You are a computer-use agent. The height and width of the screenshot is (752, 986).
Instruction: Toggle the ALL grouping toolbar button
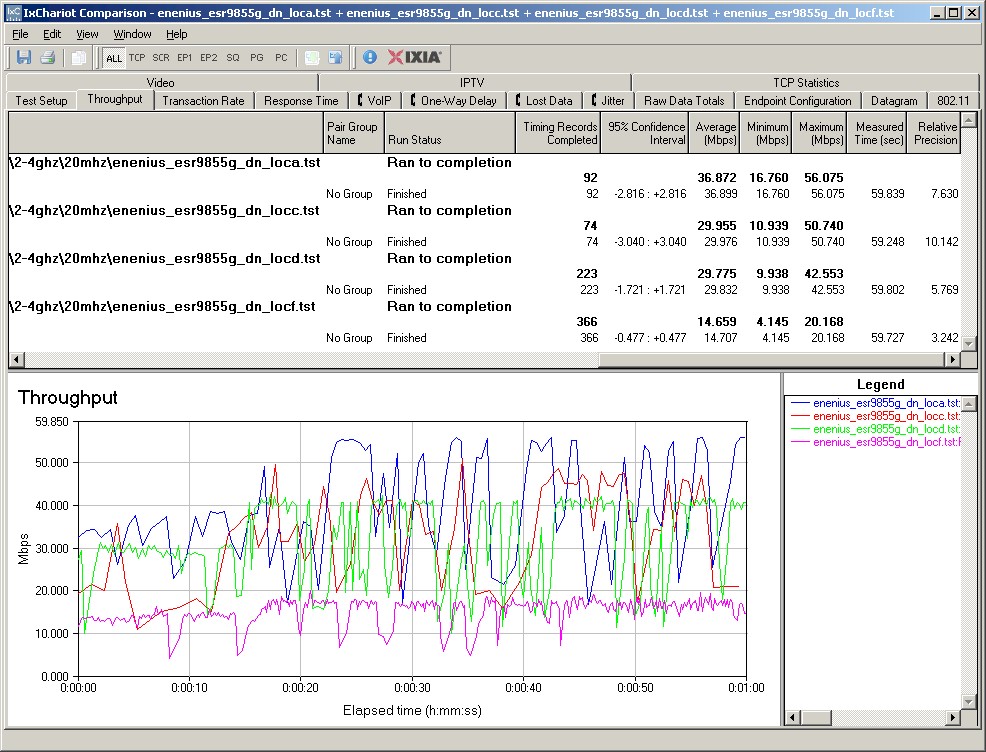(114, 58)
